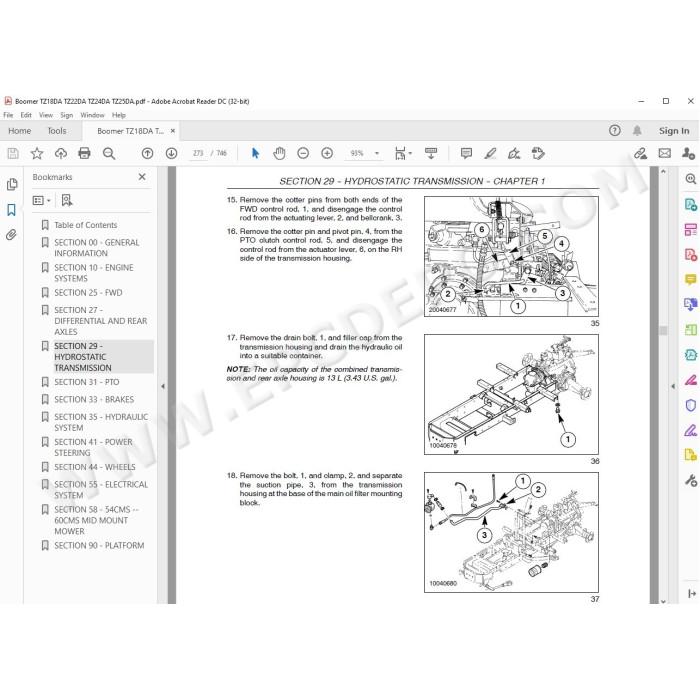Click the Zoom Out minus icon
The height and width of the screenshot is (700, 700).
(x=303, y=154)
